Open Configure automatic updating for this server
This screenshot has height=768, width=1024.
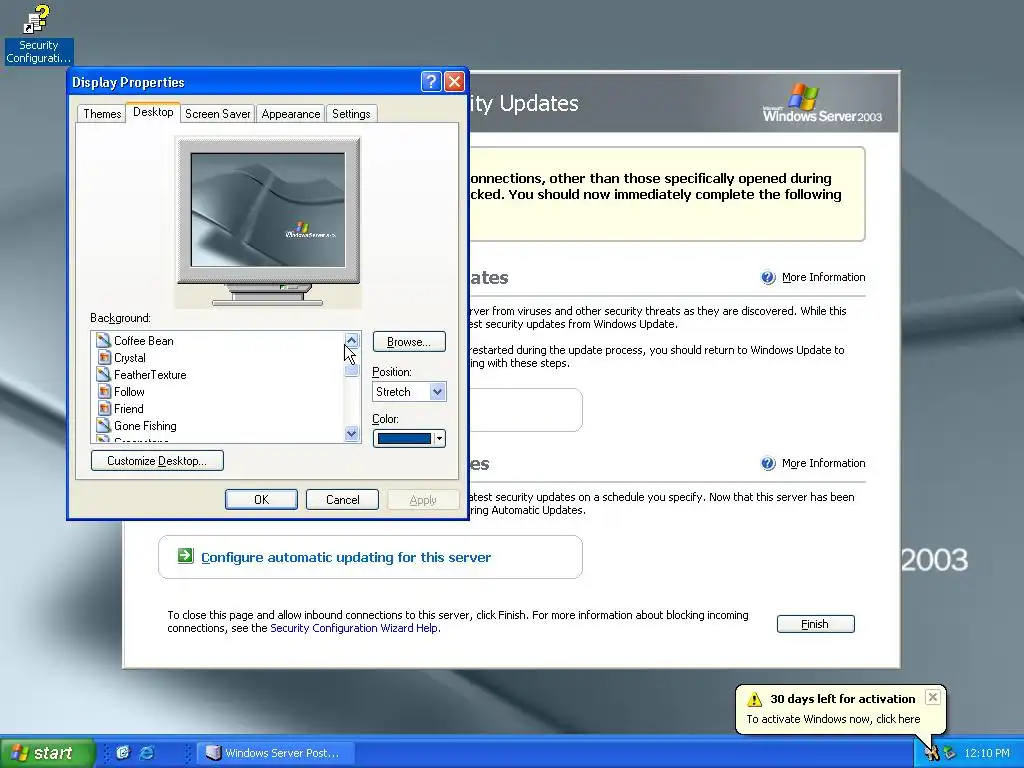(345, 557)
